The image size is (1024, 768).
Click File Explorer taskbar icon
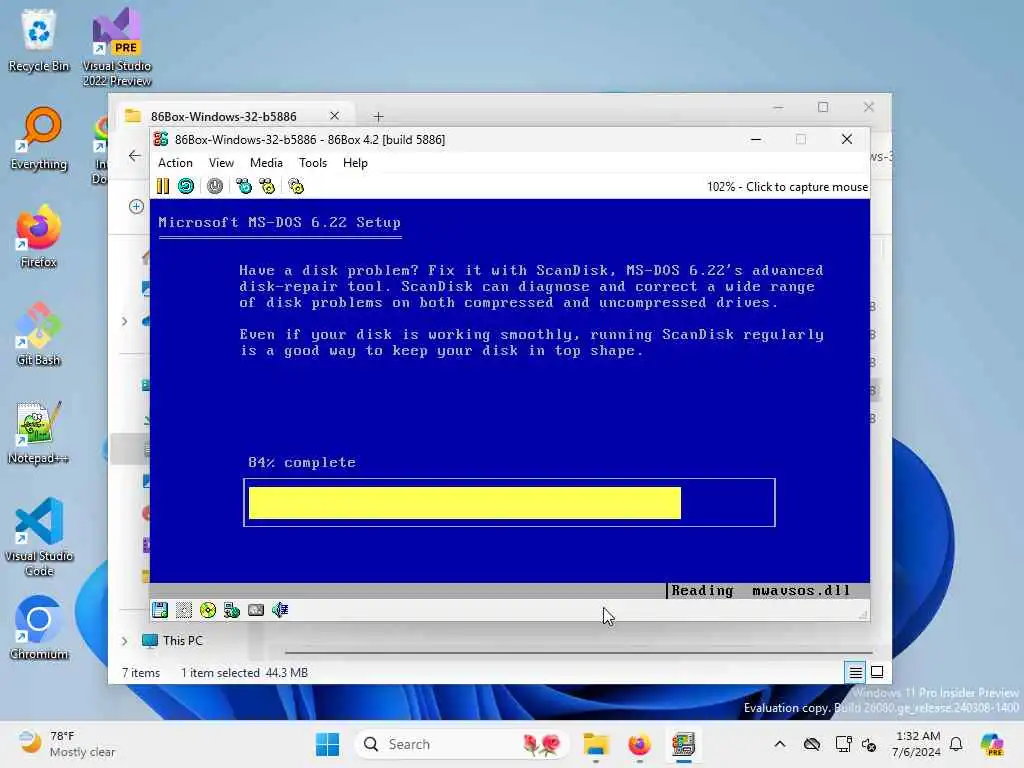[x=596, y=744]
